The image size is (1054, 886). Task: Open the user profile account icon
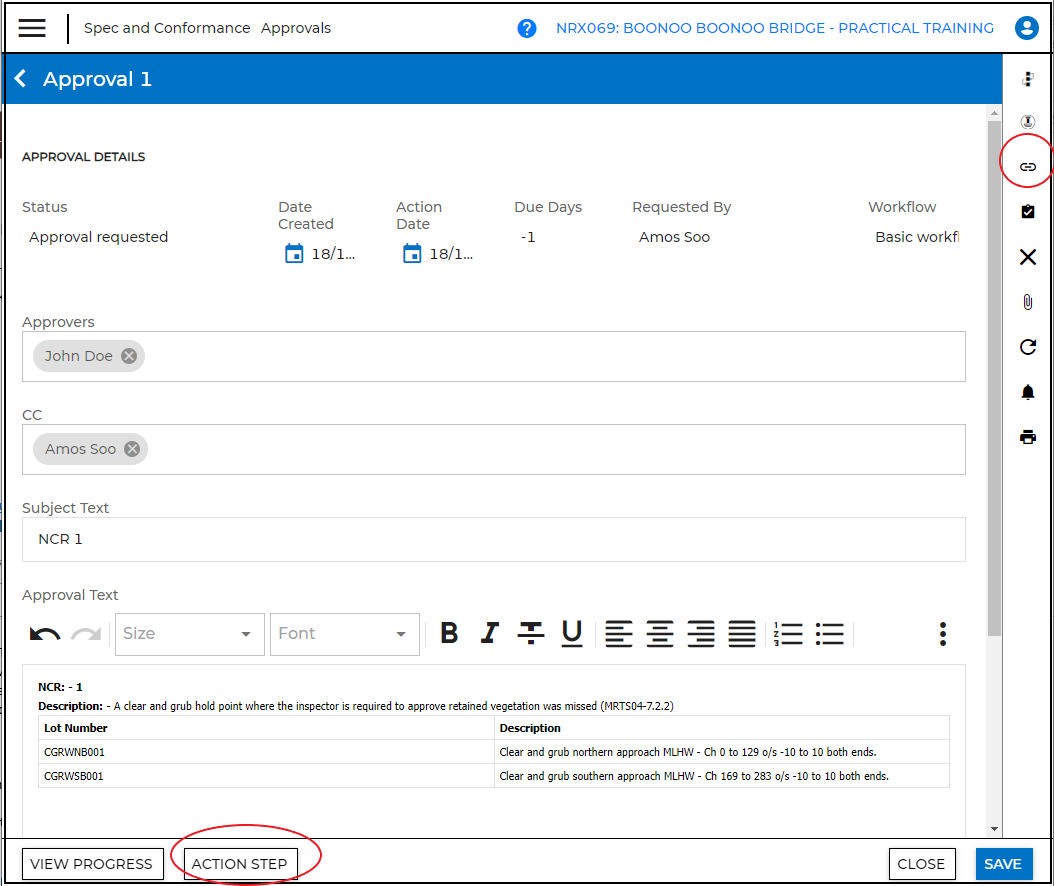coord(1026,28)
